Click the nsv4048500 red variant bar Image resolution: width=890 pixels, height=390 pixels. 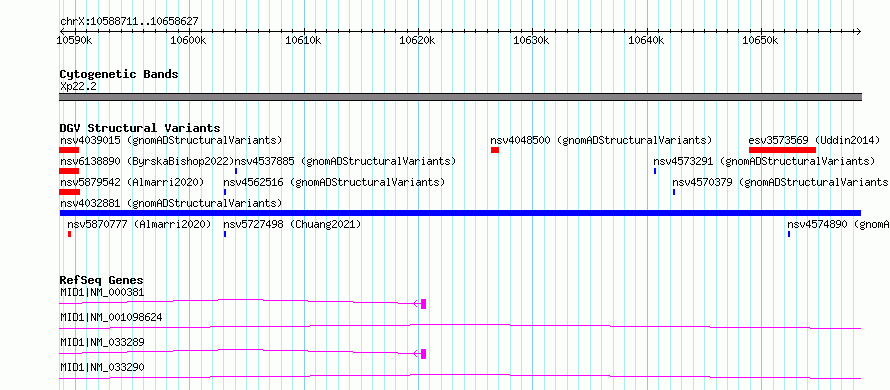pos(495,150)
